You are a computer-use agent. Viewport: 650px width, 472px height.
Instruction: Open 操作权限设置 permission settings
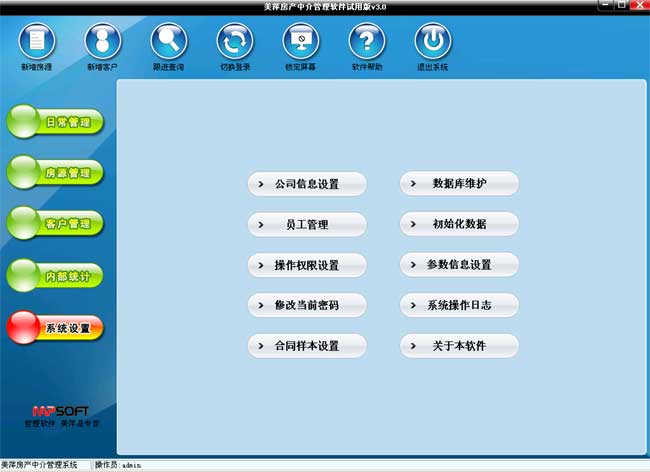[307, 265]
